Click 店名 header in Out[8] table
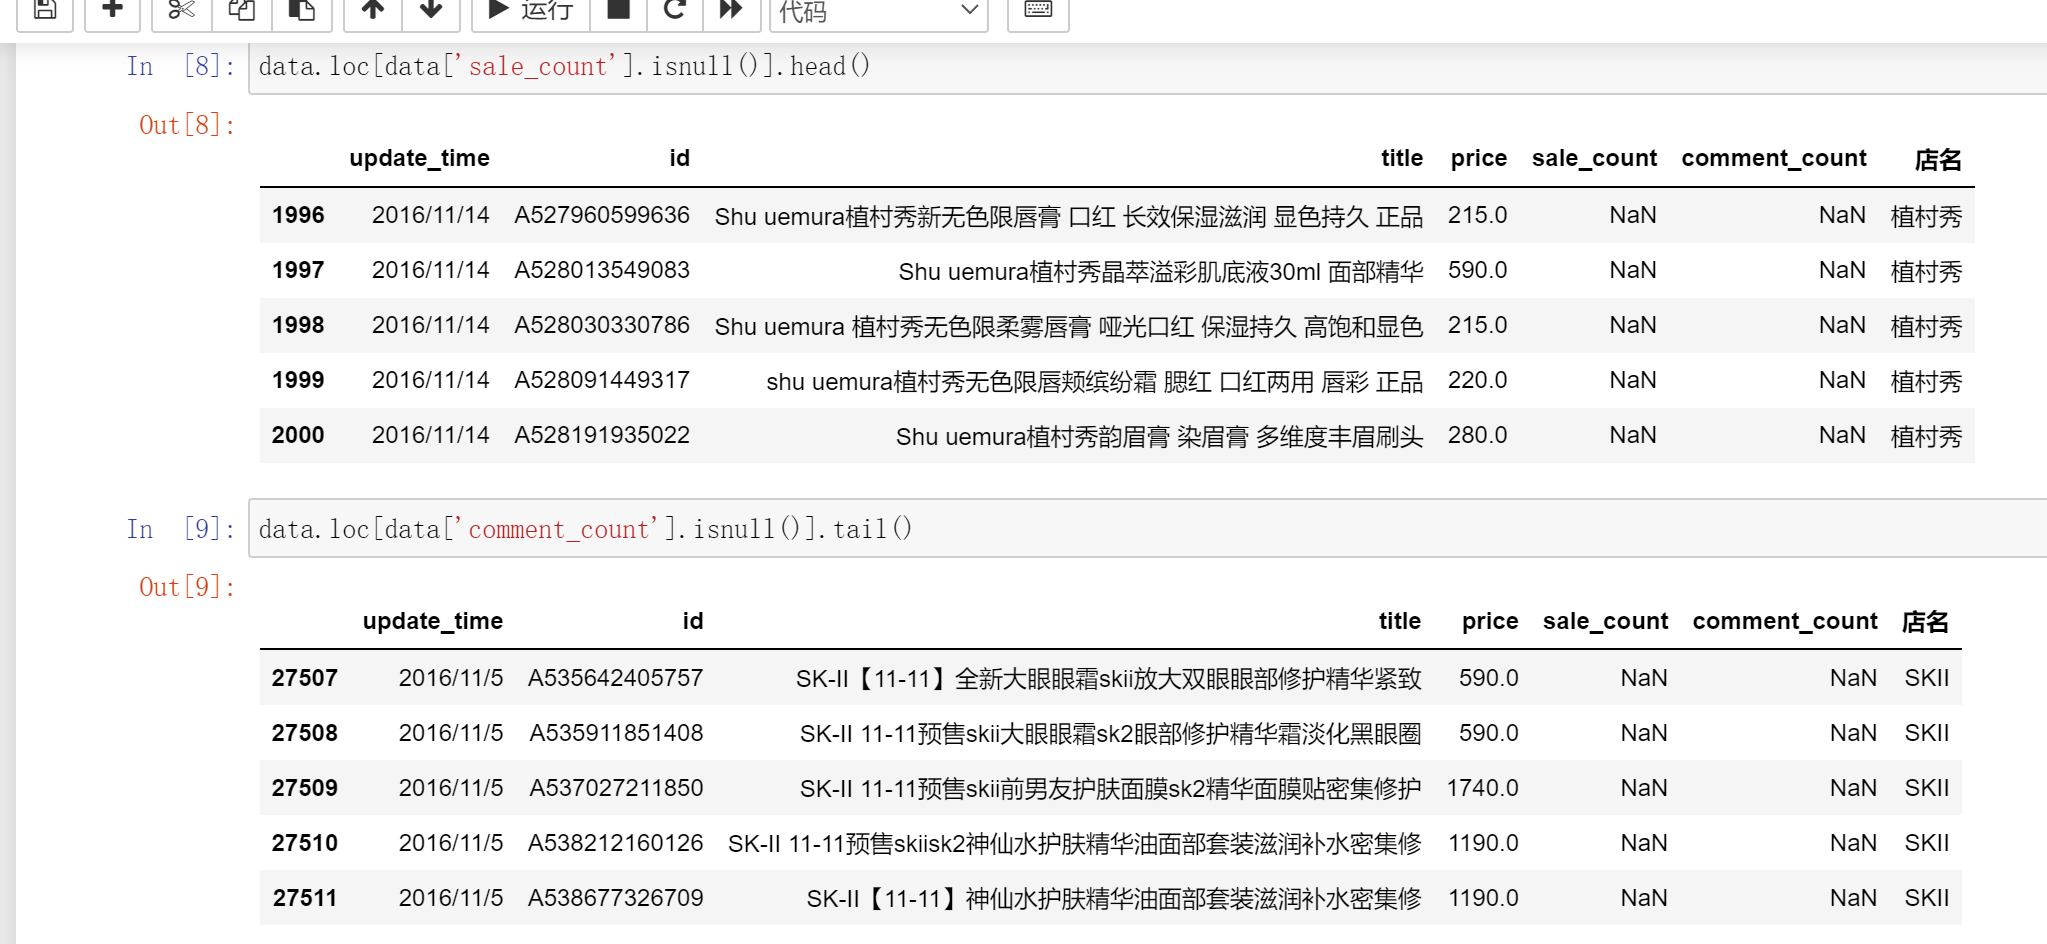The image size is (2047, 944). [1938, 160]
